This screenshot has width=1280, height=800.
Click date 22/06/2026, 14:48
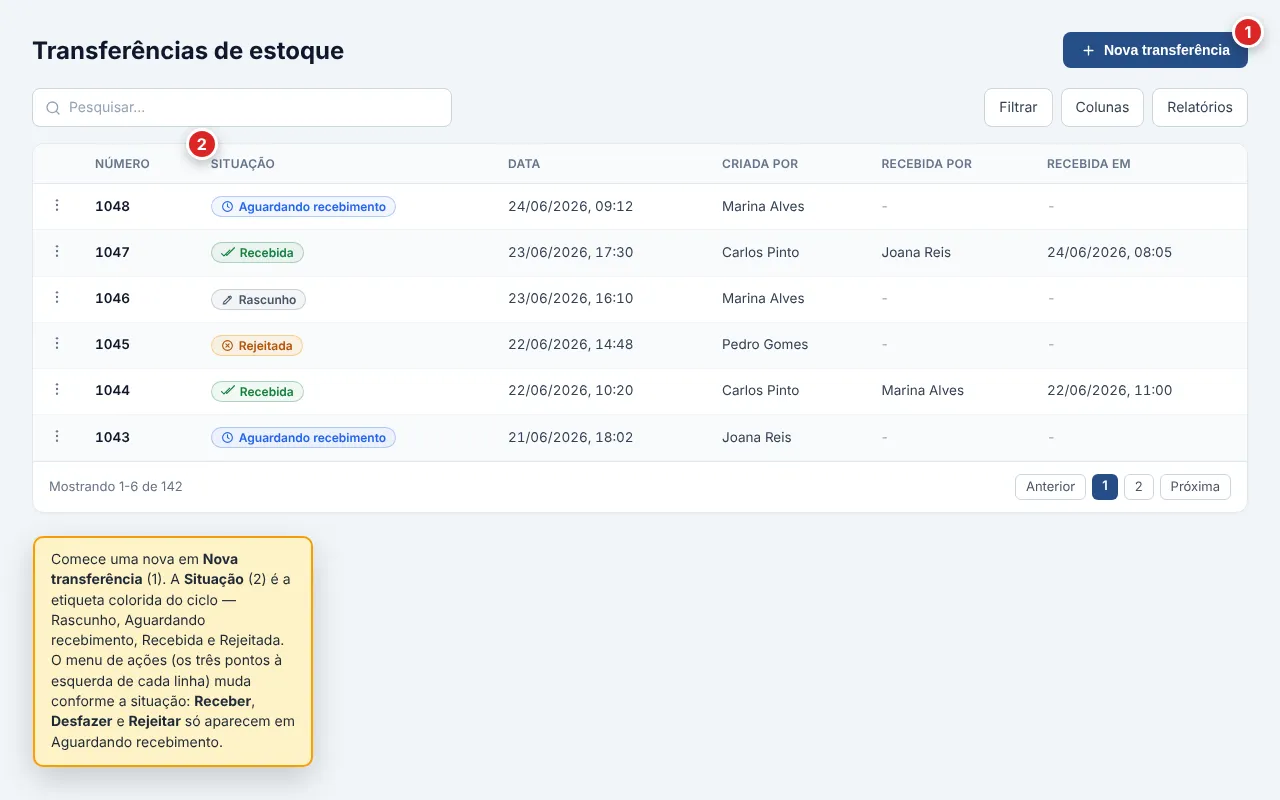tap(570, 344)
